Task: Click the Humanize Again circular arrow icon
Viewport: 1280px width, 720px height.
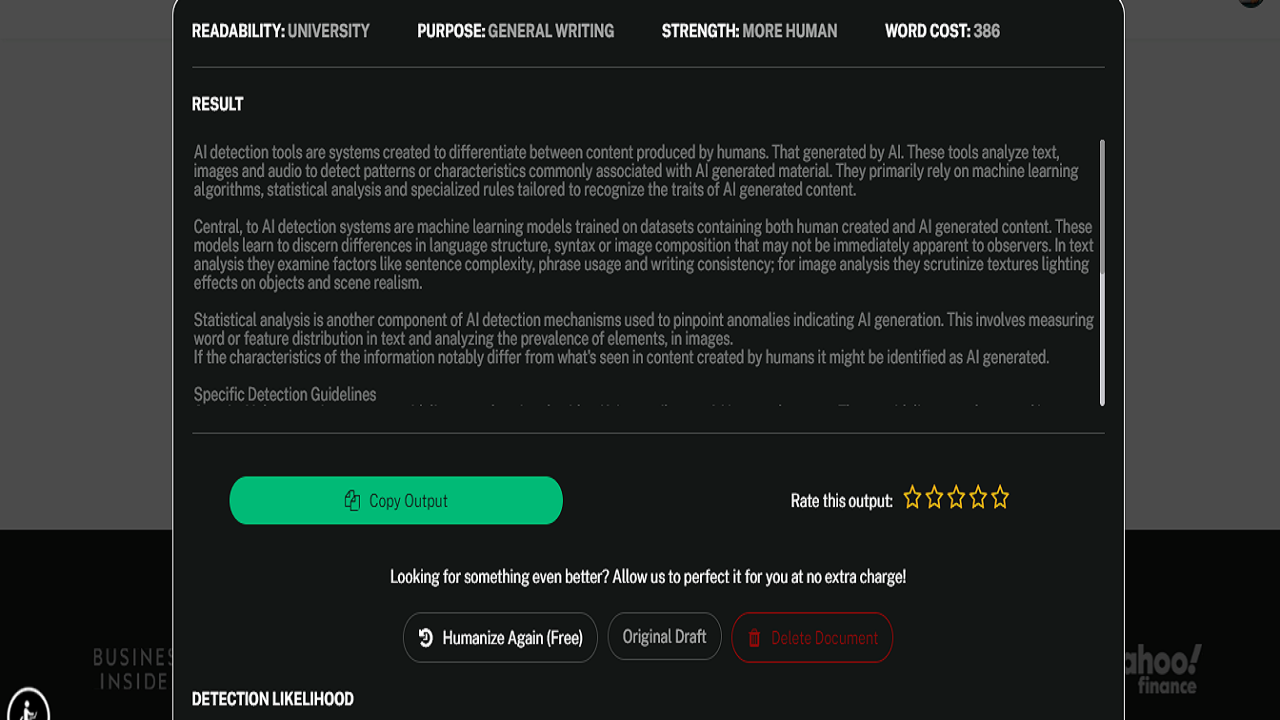Action: tap(426, 638)
